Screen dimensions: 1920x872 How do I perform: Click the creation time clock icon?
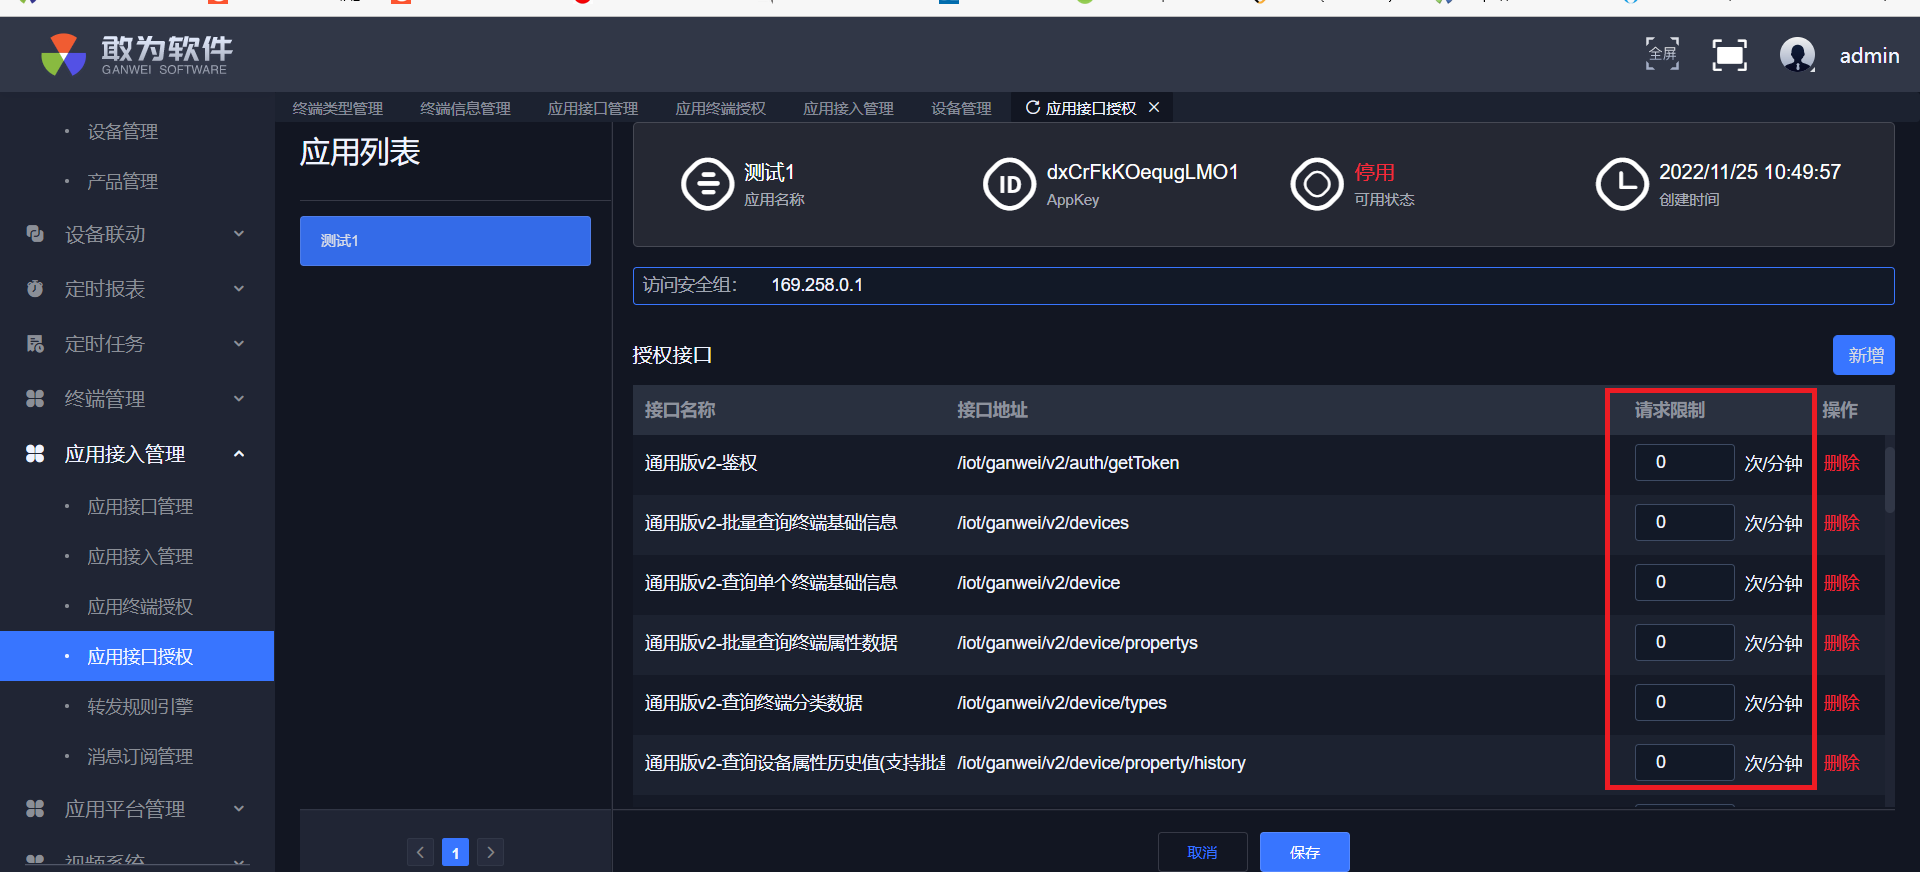coord(1621,184)
